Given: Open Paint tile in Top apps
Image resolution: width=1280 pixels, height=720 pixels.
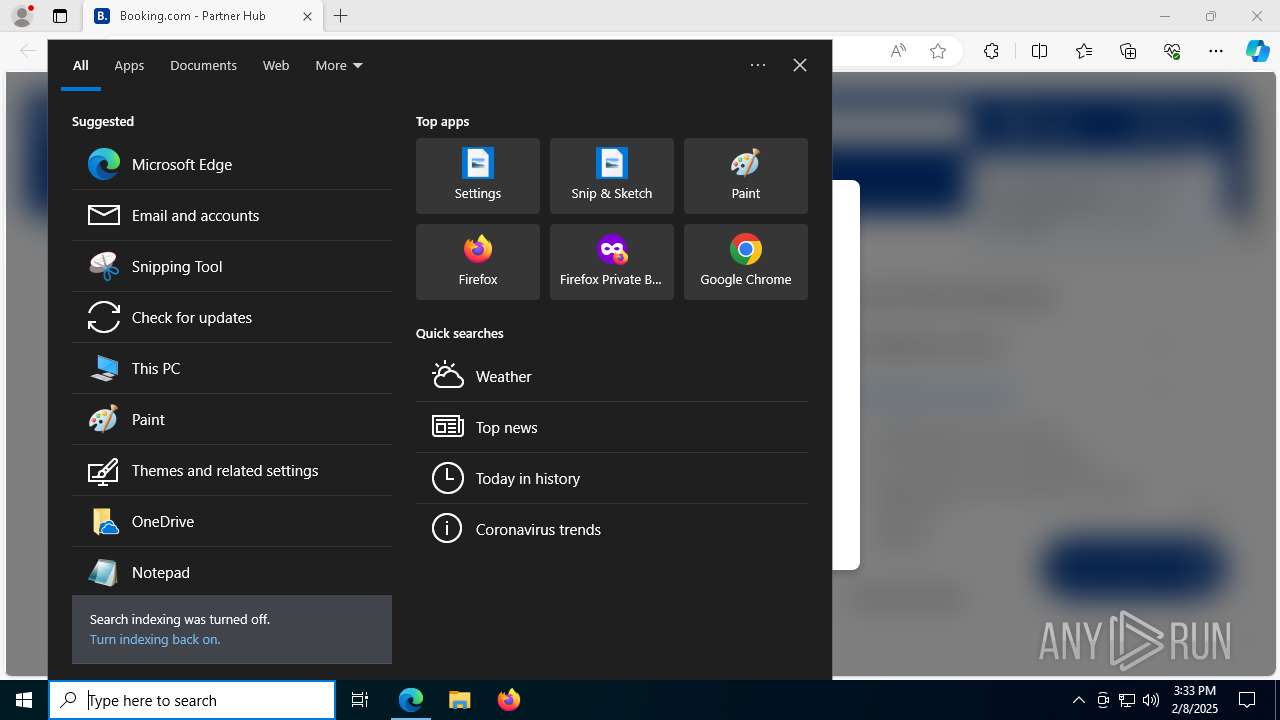Looking at the screenshot, I should tap(746, 176).
